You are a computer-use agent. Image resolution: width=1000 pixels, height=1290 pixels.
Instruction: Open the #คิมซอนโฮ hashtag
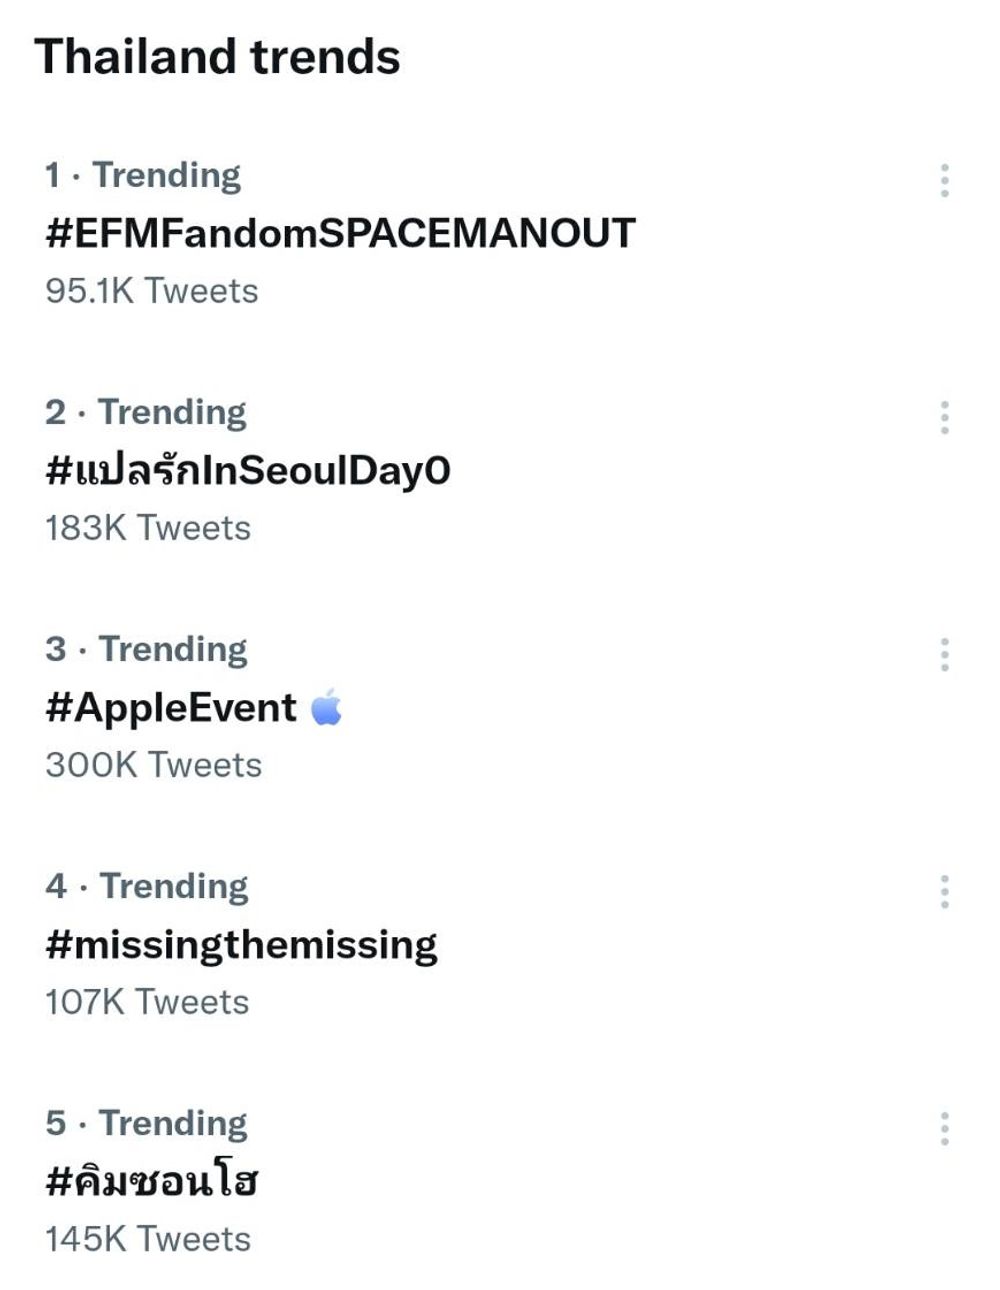(x=152, y=1180)
